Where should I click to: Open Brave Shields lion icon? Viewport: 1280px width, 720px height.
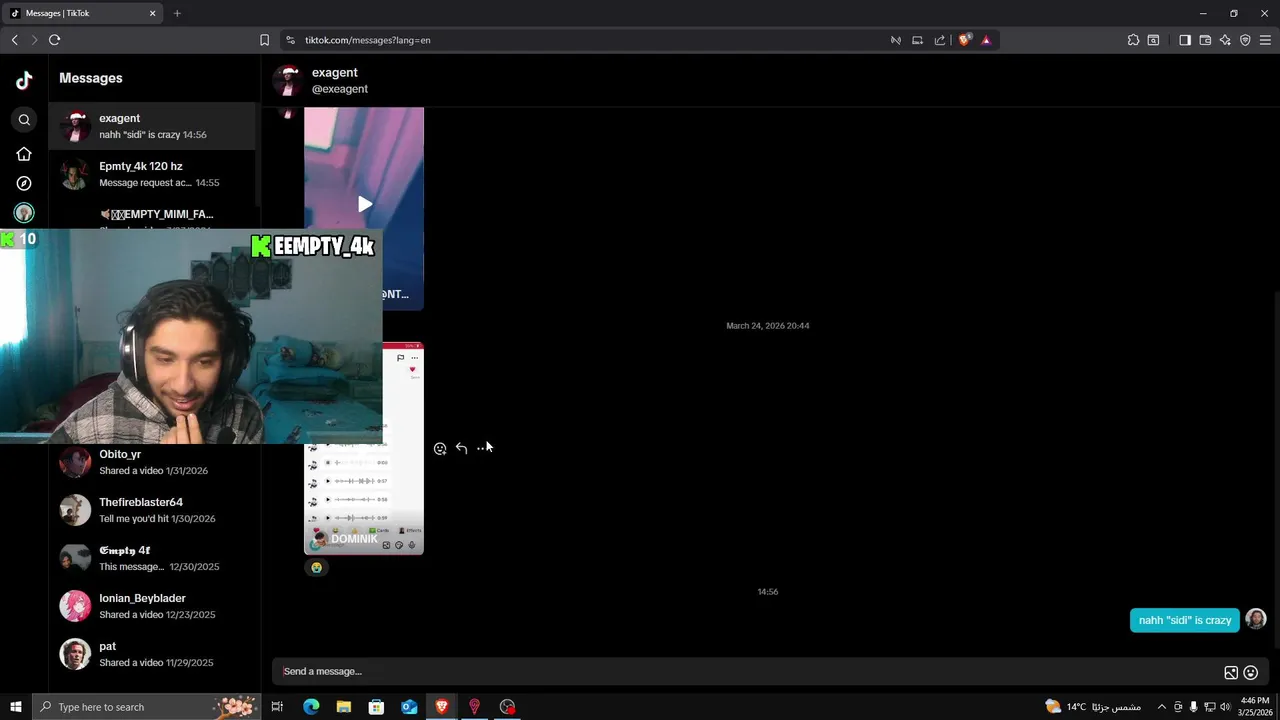click(x=964, y=40)
